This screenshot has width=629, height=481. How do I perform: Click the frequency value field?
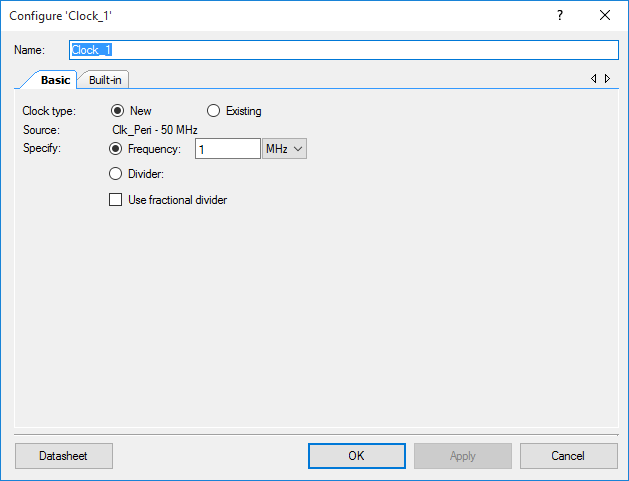click(x=227, y=149)
